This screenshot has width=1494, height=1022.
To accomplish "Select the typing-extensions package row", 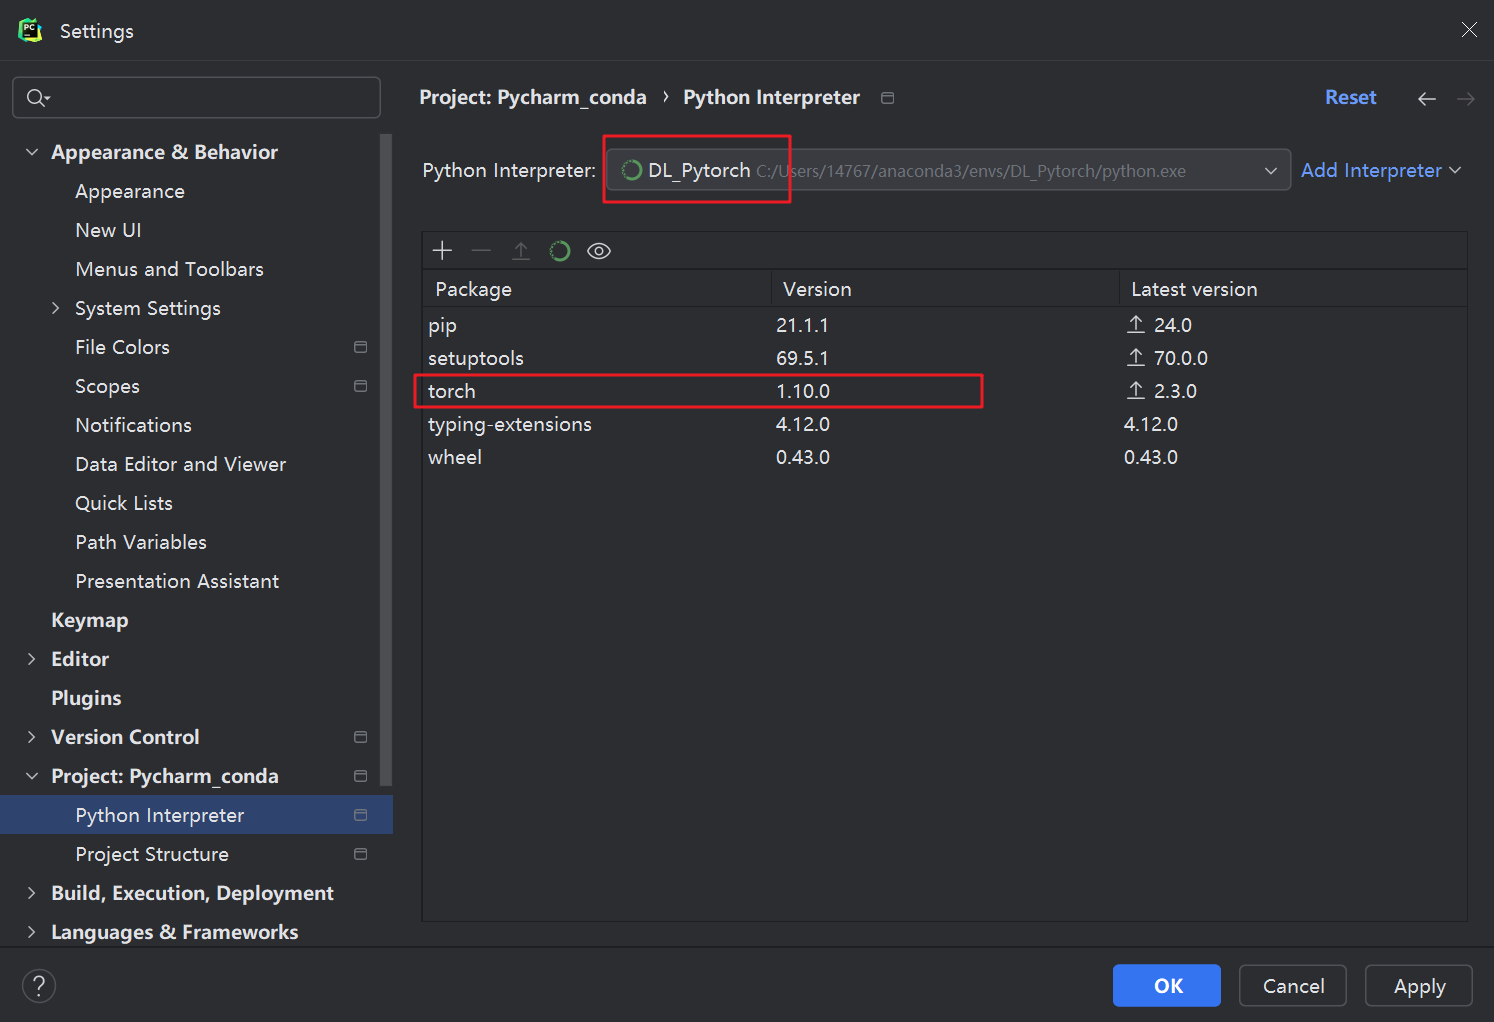I will coord(945,423).
